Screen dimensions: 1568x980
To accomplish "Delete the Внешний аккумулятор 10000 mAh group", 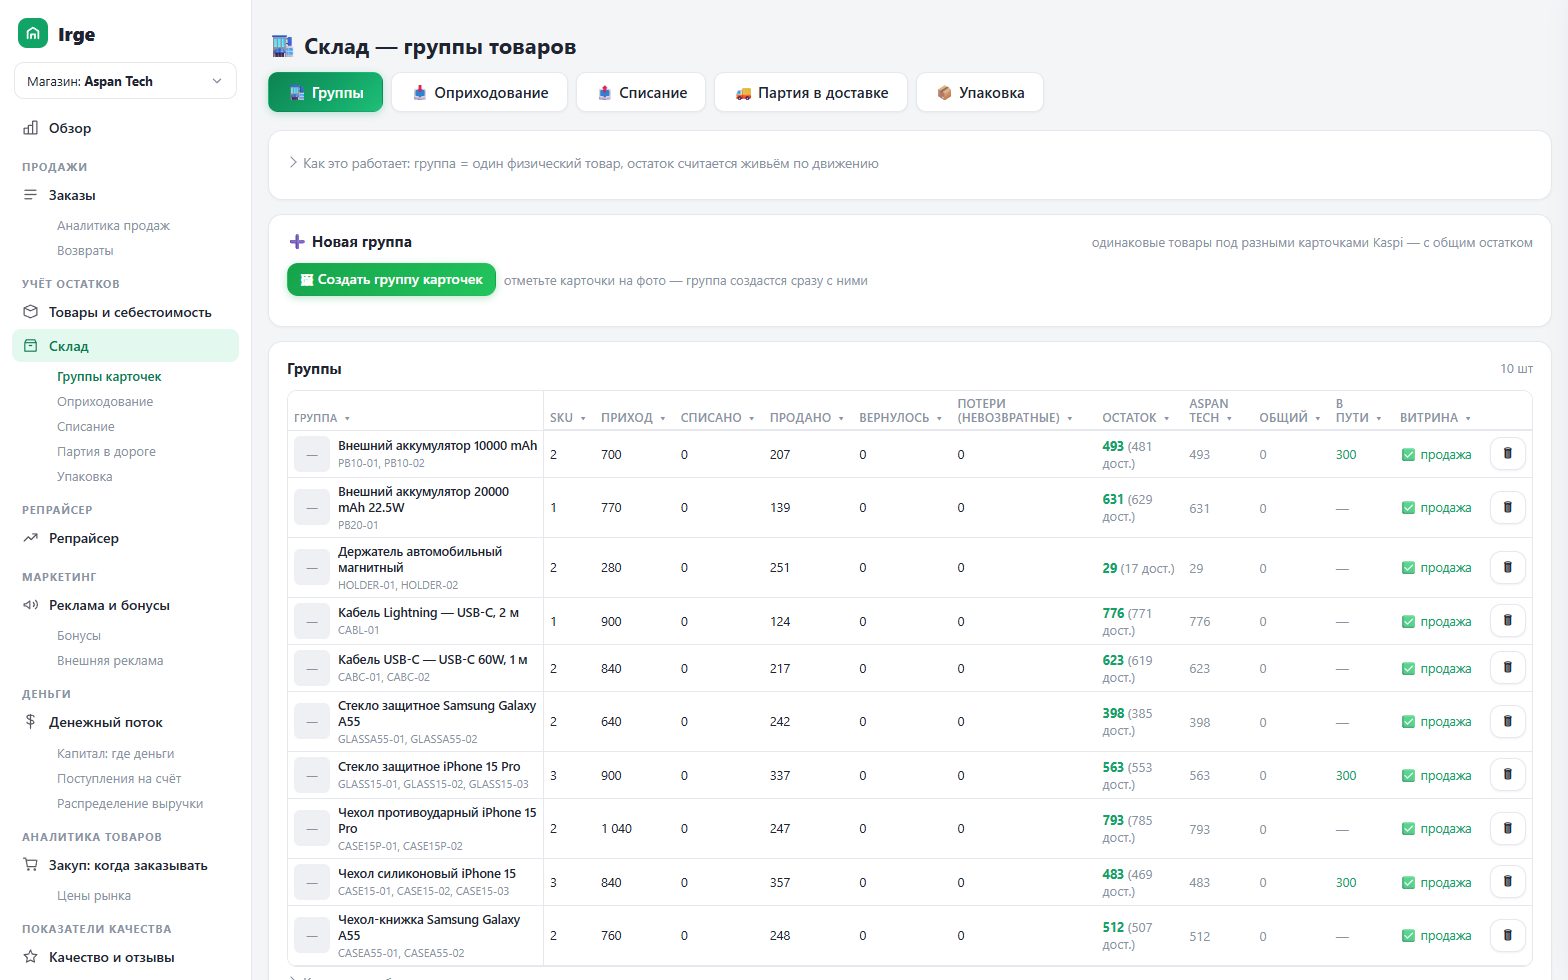I will tap(1507, 454).
